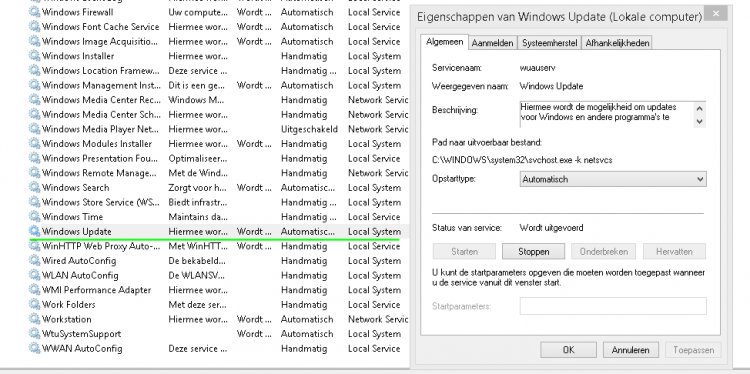Click gear icon of Windows Time service
Image resolution: width=750 pixels, height=374 pixels.
point(34,217)
